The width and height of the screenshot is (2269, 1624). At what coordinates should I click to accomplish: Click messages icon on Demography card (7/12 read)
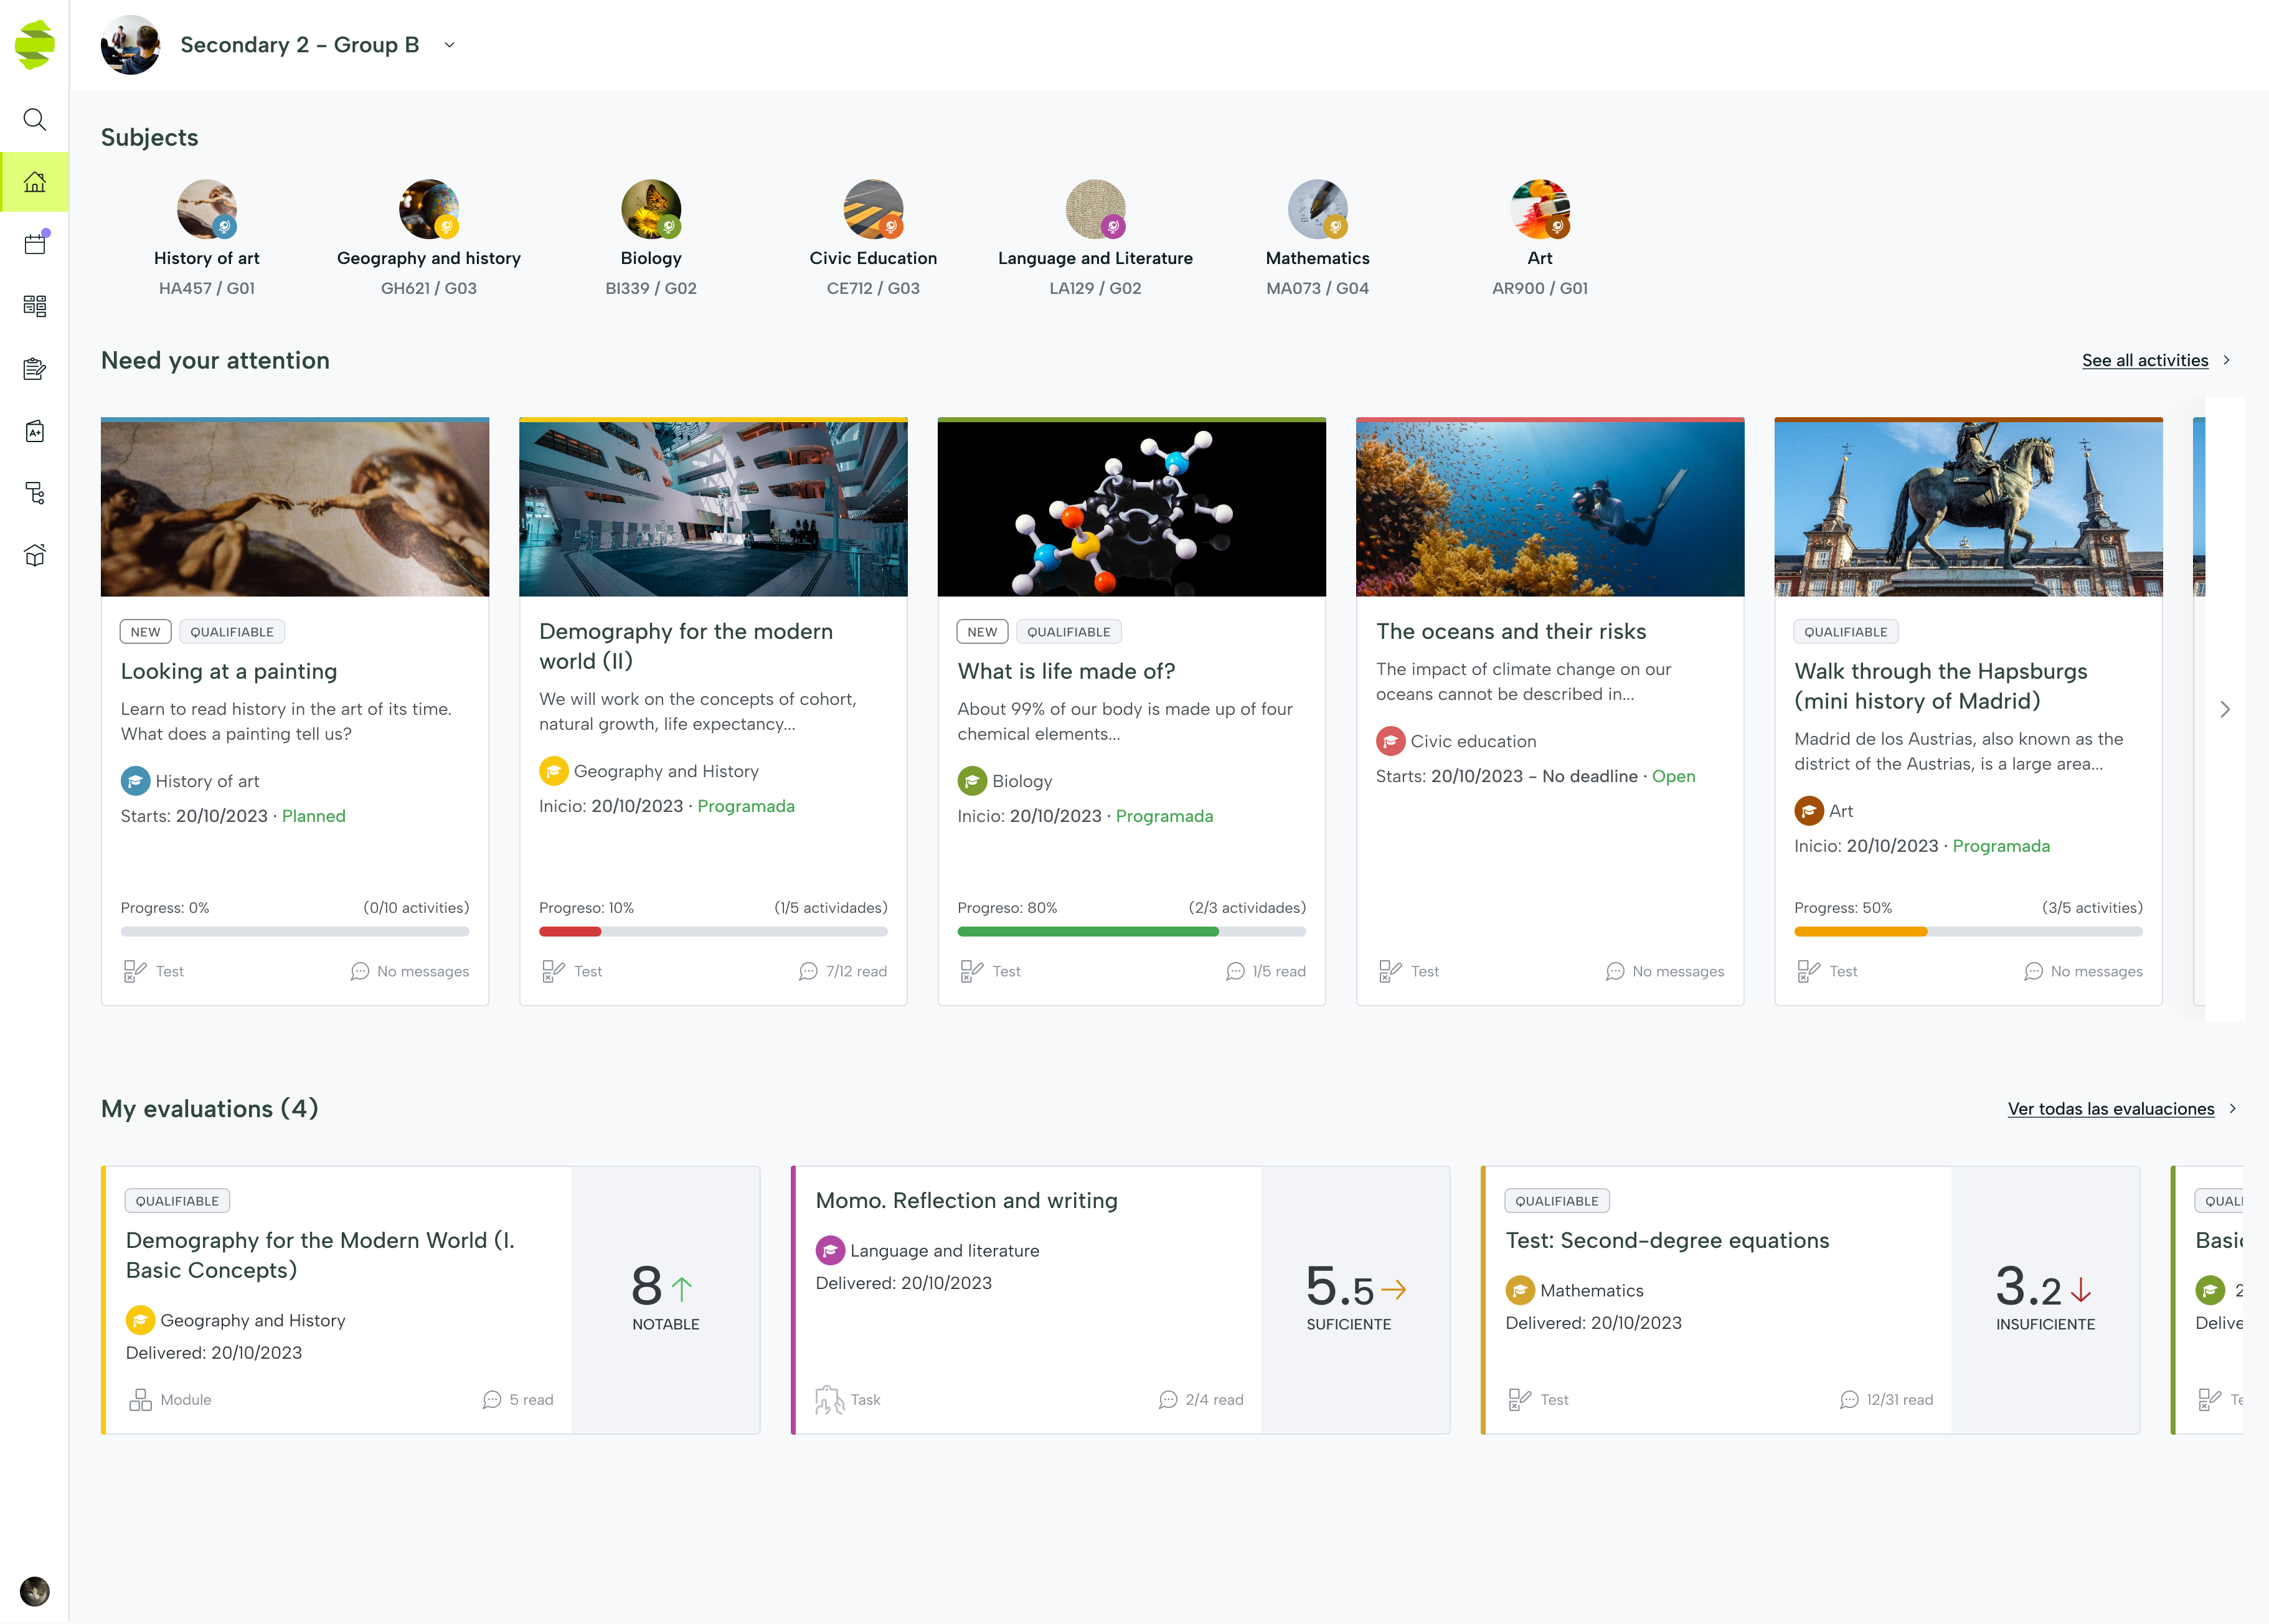[808, 971]
